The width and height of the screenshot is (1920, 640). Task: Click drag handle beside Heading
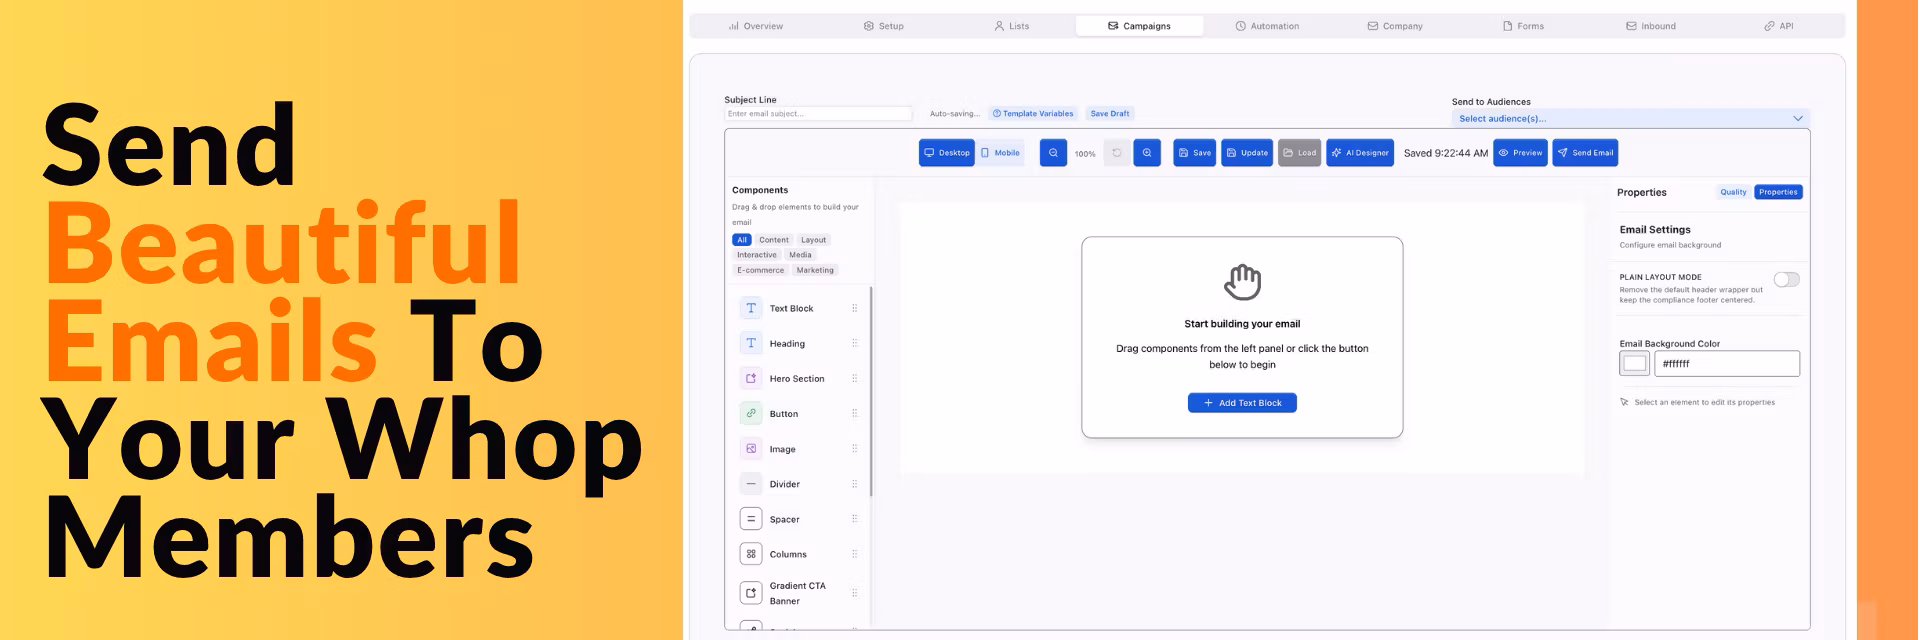click(x=854, y=343)
